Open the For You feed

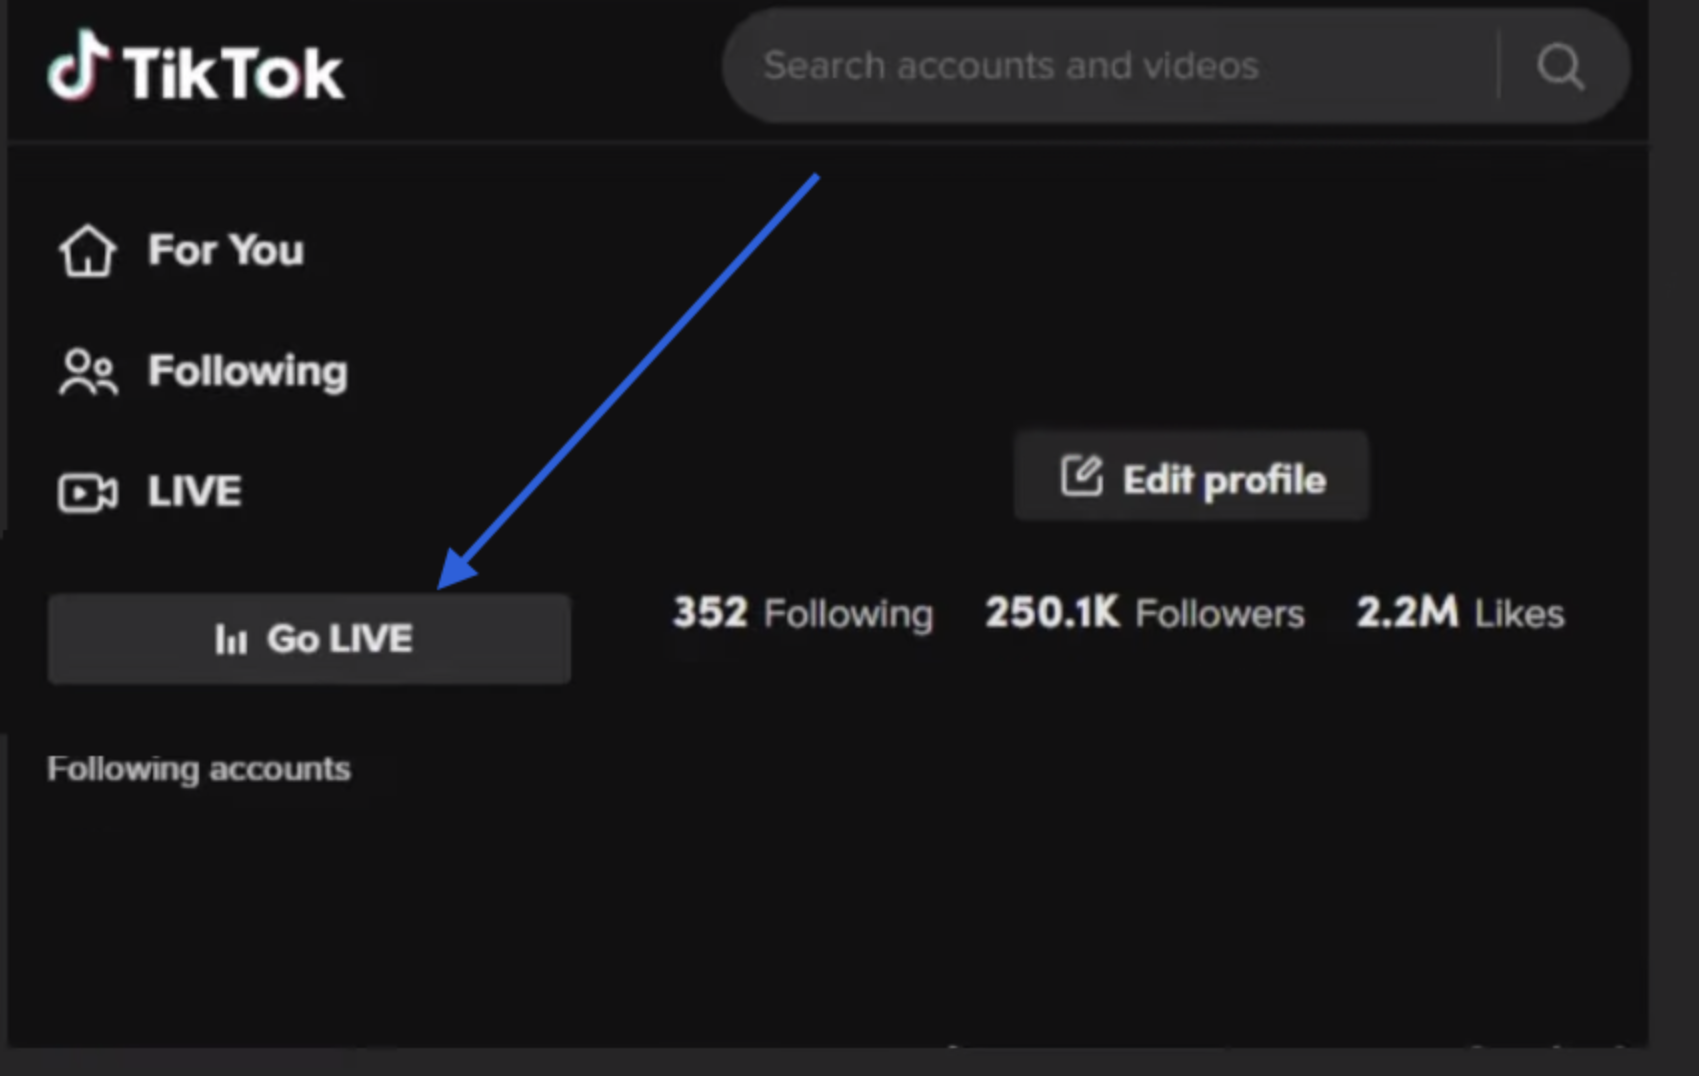click(181, 250)
